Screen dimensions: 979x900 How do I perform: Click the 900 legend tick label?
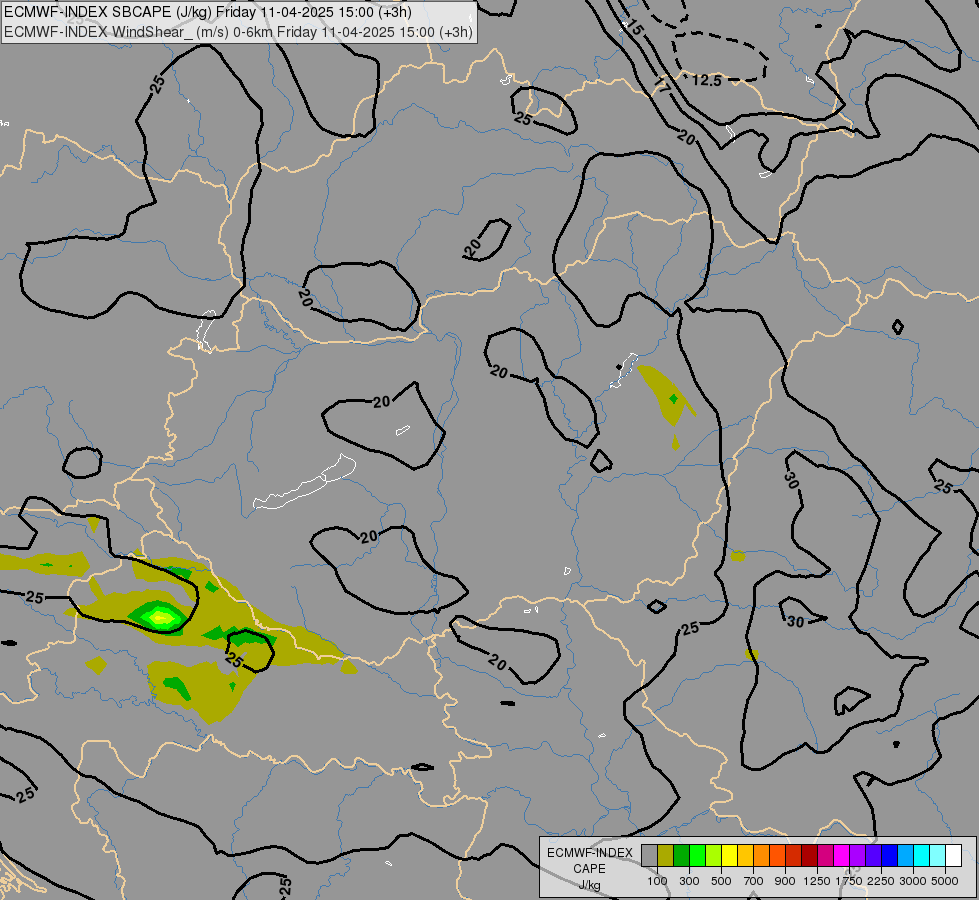[785, 881]
